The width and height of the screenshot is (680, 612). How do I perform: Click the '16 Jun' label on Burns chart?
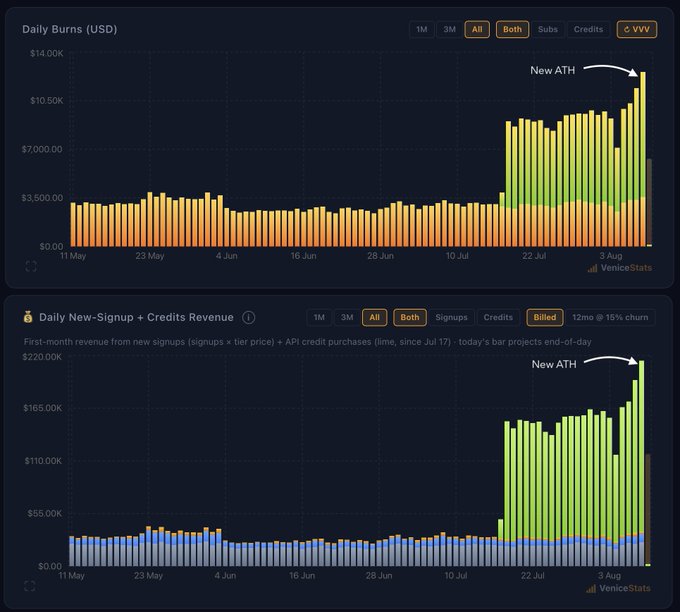point(303,256)
